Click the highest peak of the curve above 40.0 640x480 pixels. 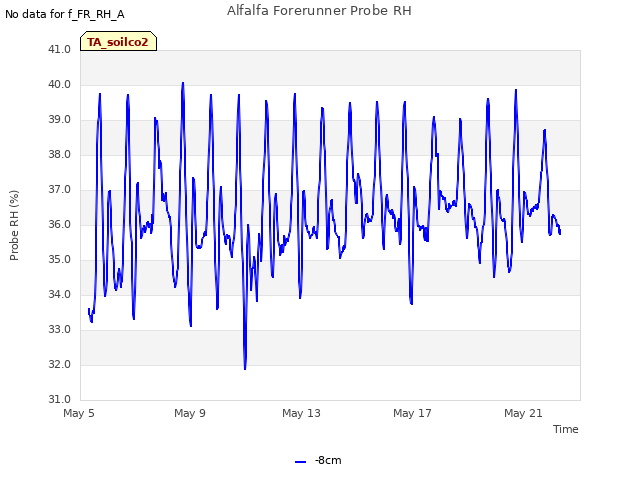click(x=183, y=83)
